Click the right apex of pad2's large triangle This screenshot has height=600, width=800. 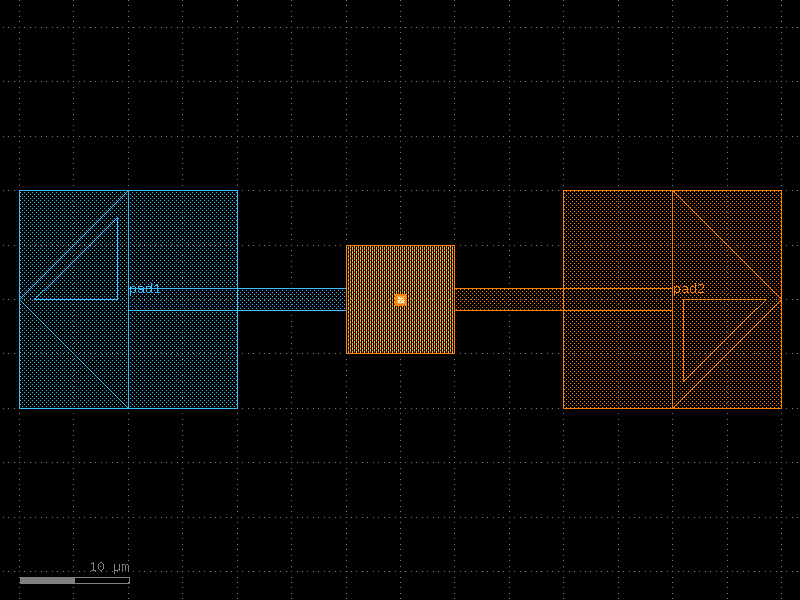(780, 299)
